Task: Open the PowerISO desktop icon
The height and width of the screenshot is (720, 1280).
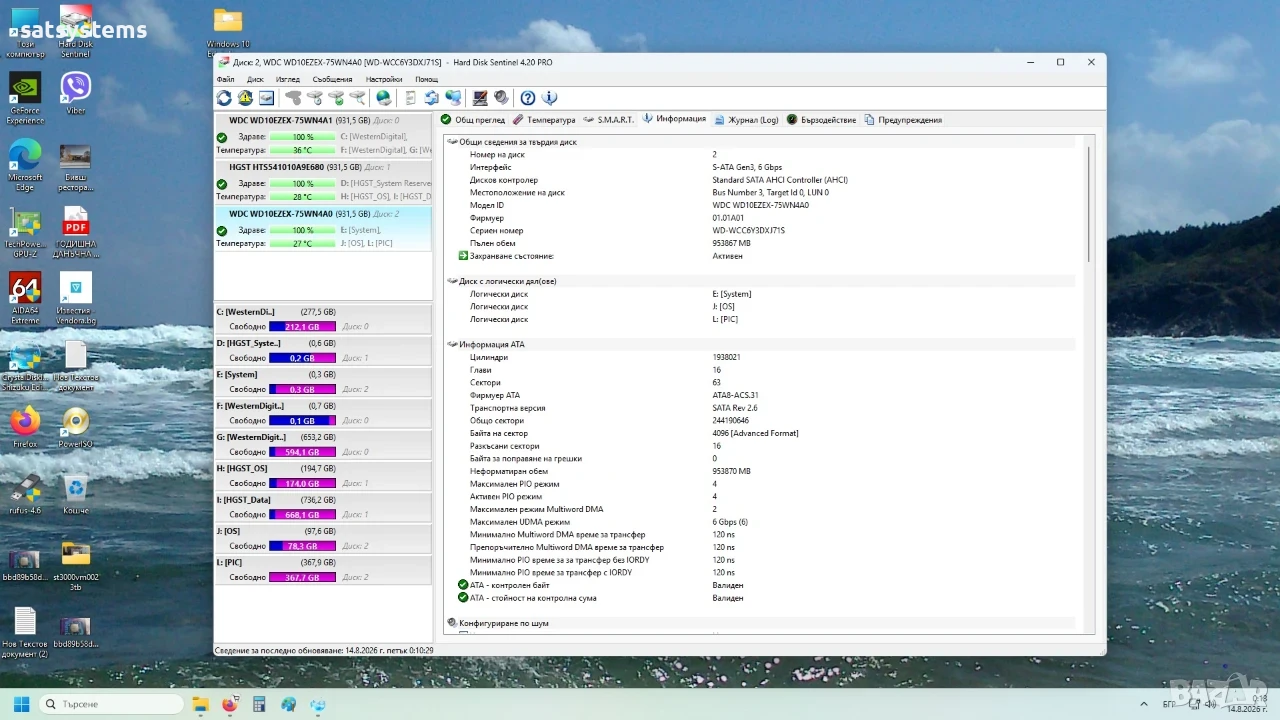Action: pos(75,429)
